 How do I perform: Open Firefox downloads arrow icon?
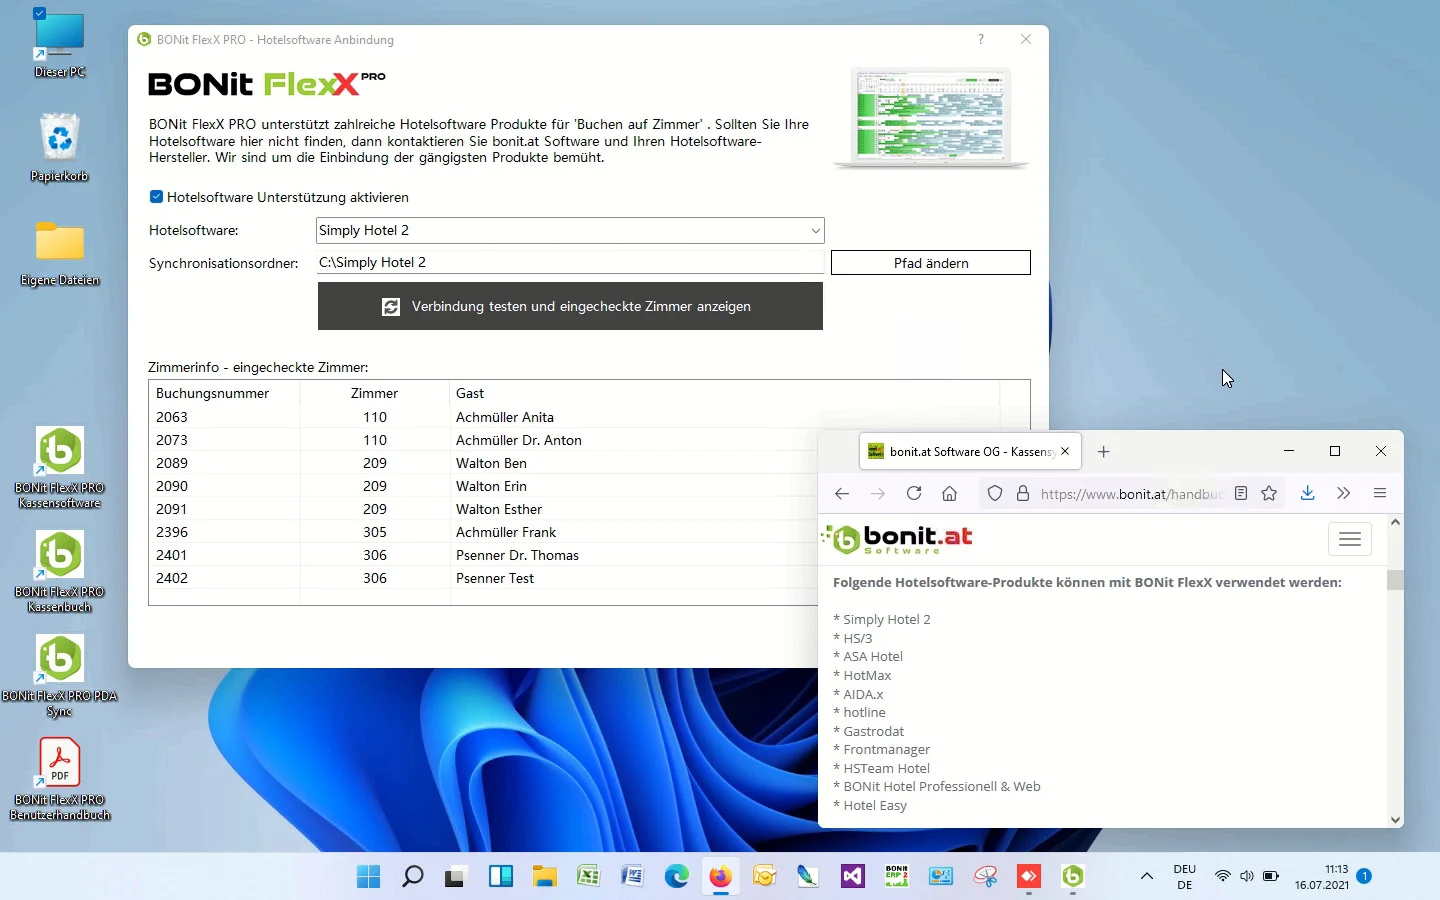pos(1307,493)
